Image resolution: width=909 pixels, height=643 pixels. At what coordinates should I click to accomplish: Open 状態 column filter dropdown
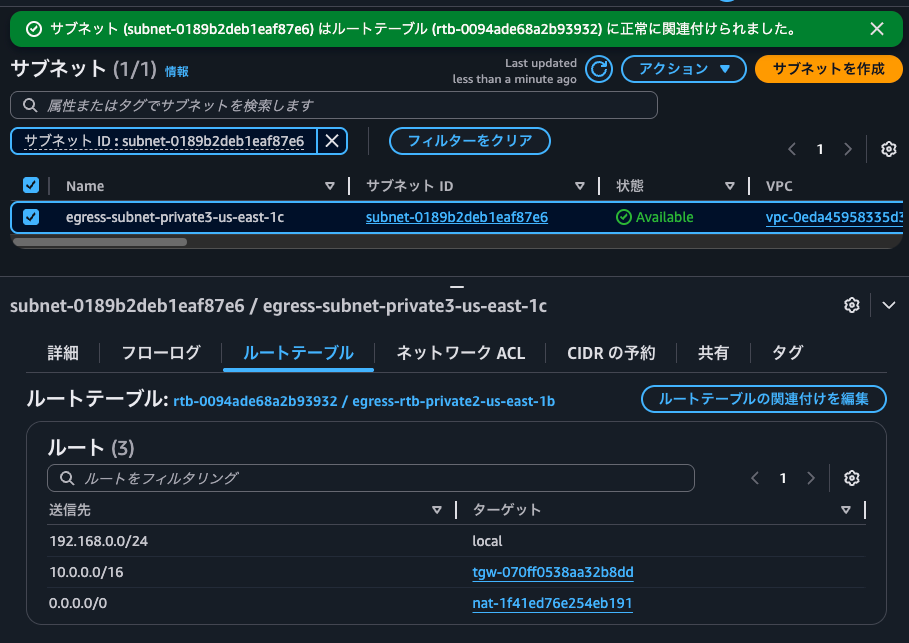pyautogui.click(x=731, y=186)
